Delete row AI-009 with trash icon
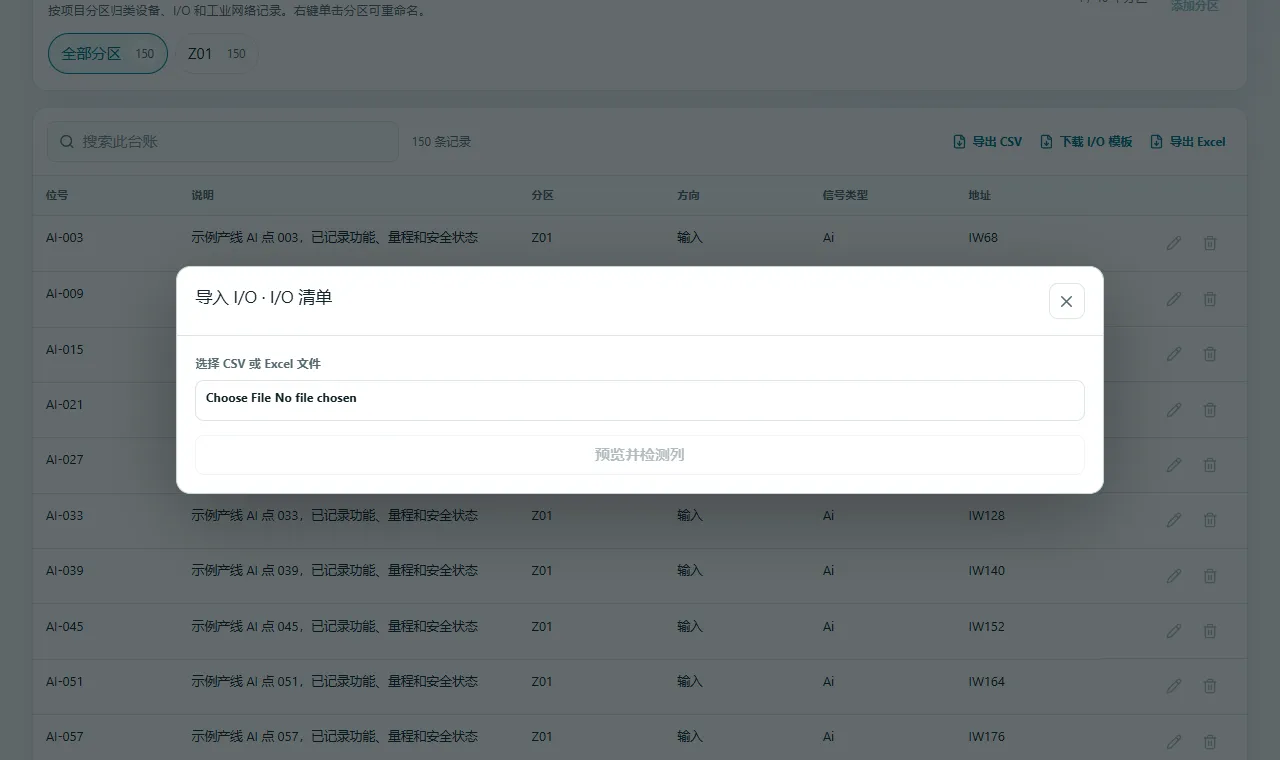The image size is (1280, 760). point(1210,299)
